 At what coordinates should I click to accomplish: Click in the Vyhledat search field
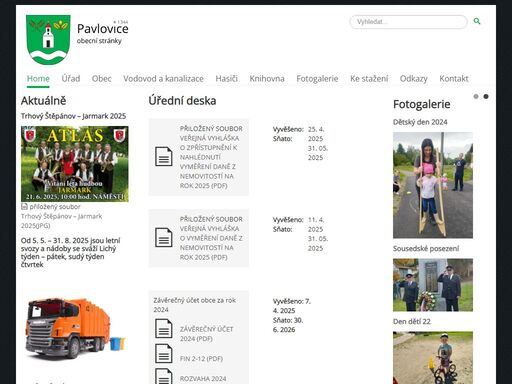coord(408,22)
